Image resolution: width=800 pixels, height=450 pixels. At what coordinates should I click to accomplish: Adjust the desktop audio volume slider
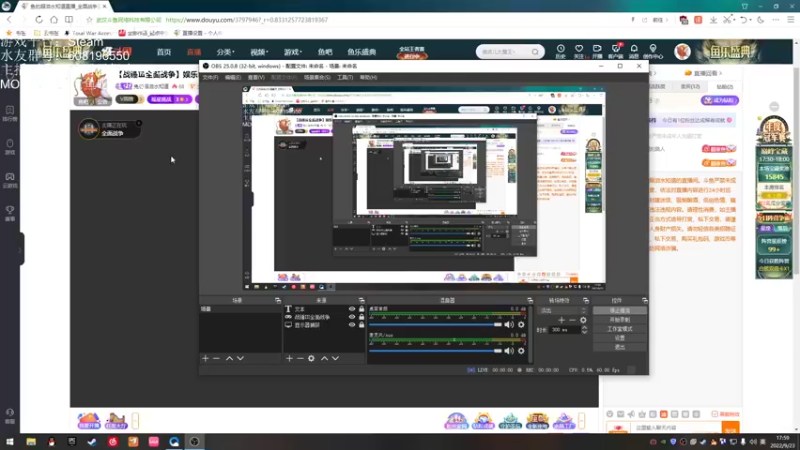(435, 324)
